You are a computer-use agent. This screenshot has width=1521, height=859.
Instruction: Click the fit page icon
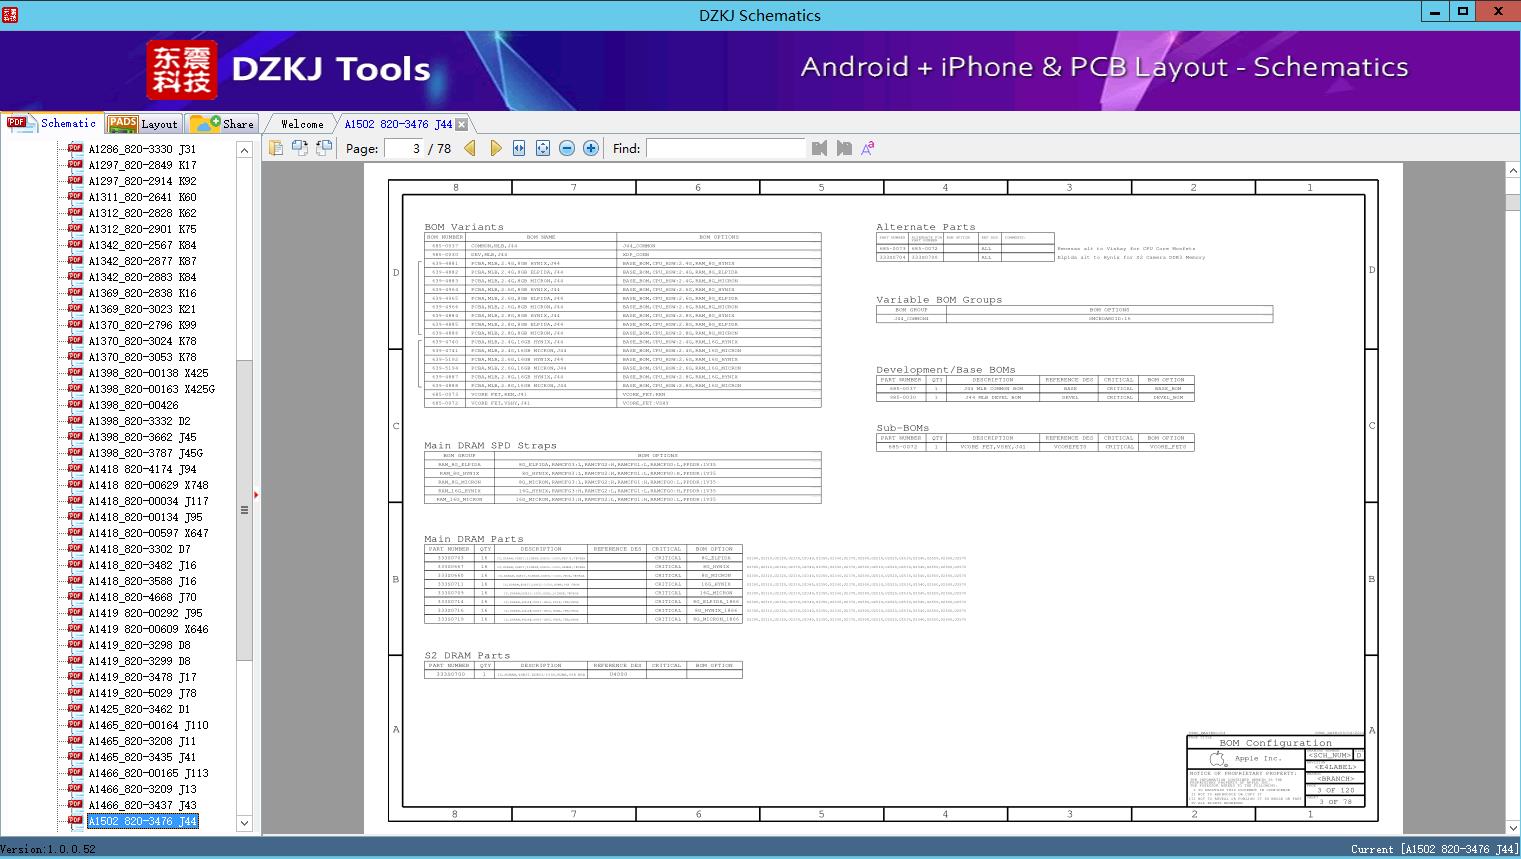click(x=543, y=148)
